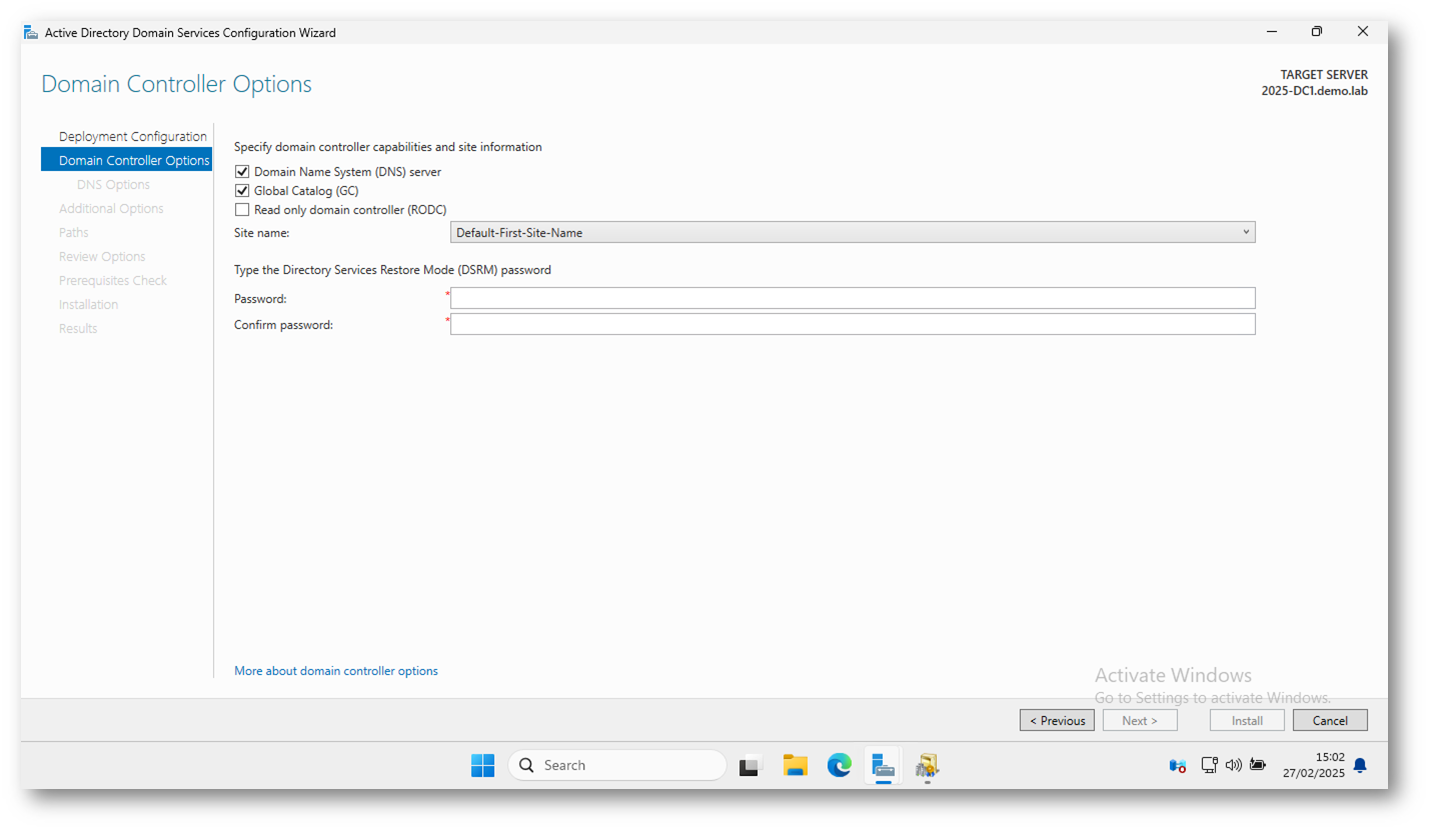Image resolution: width=1430 pixels, height=831 pixels.
Task: Select Domain Controller Options step
Action: coord(126,160)
